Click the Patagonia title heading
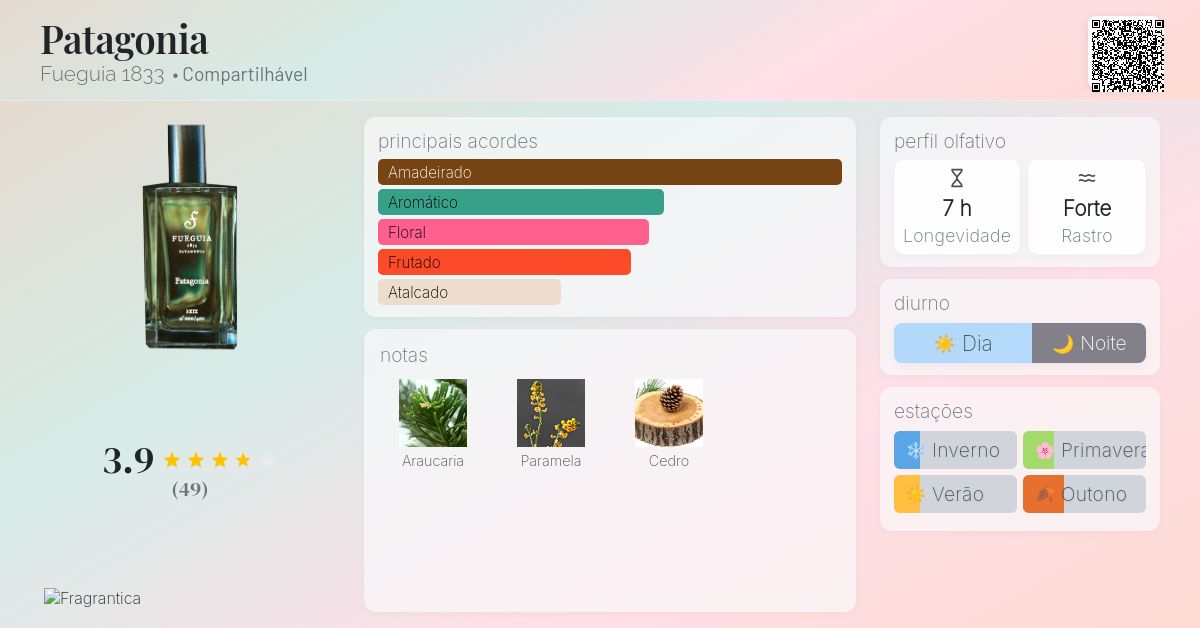 (124, 40)
